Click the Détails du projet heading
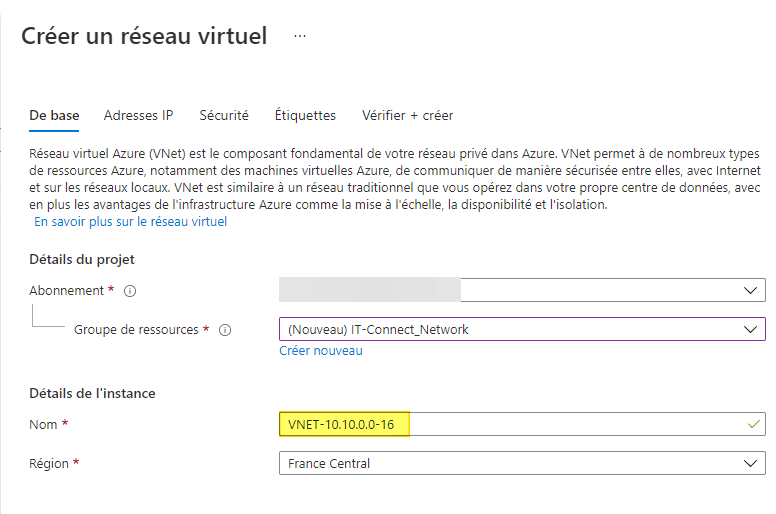This screenshot has width=776, height=514. (82, 259)
